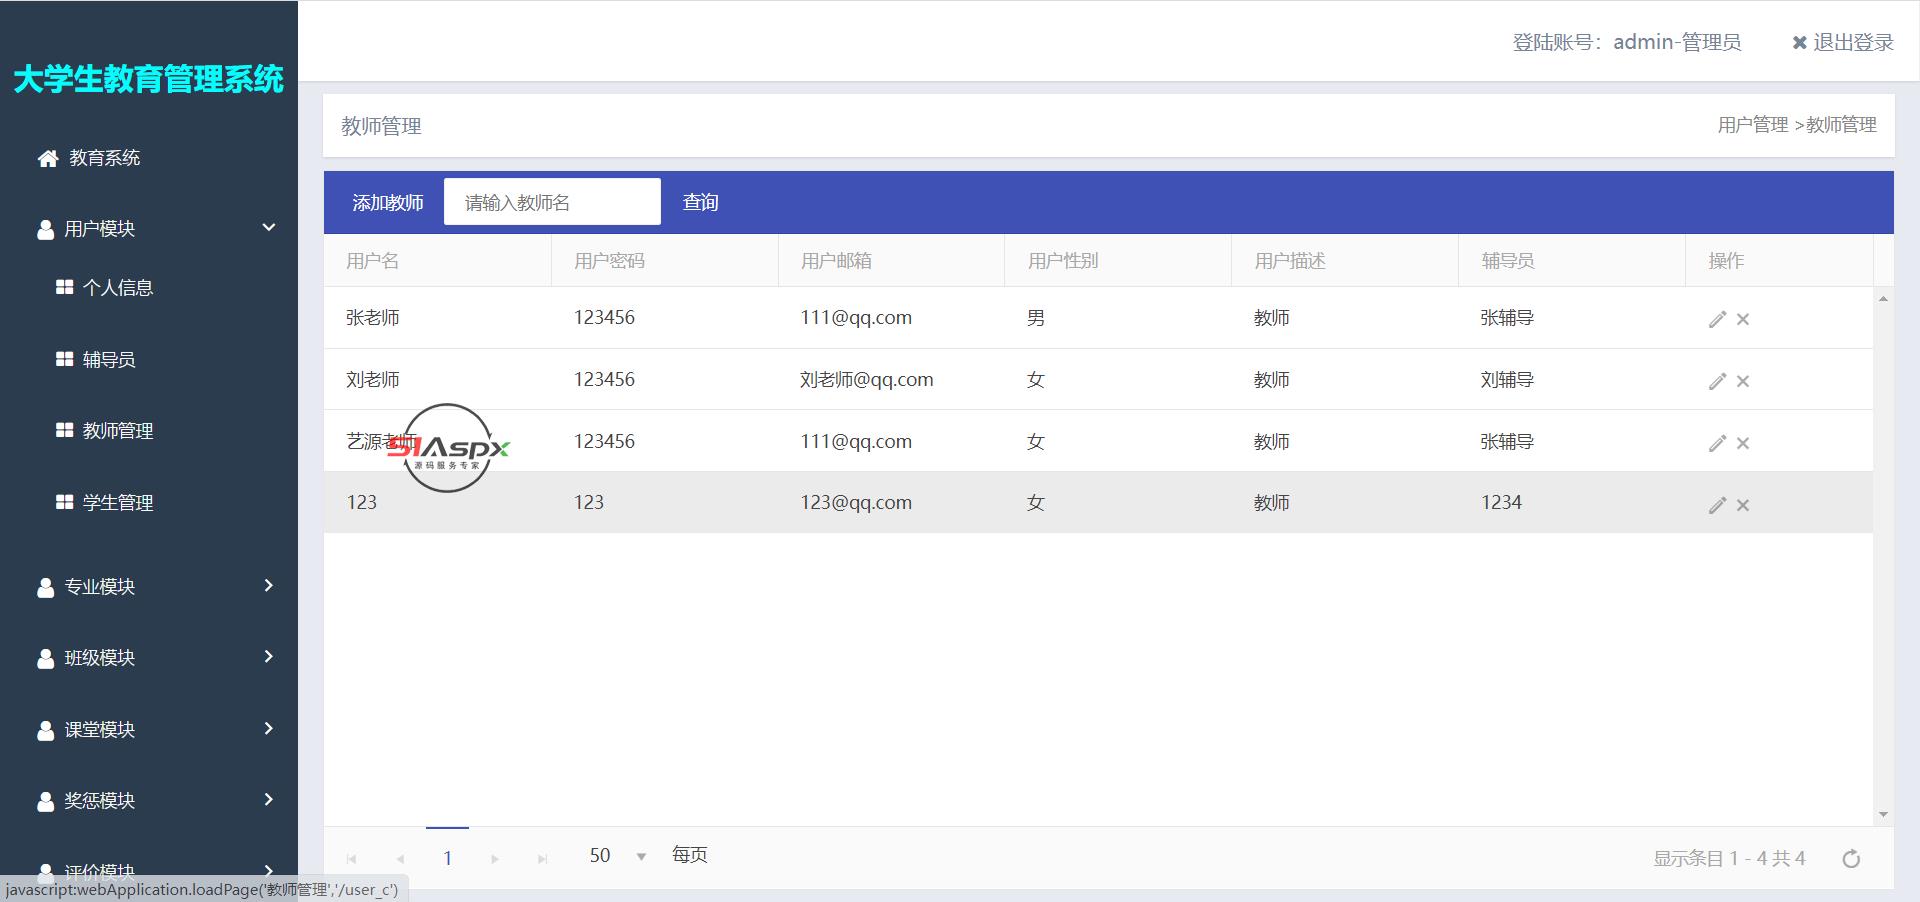Jump to last page using arrow icon
Screen dimensions: 1920x902
[x=542, y=858]
